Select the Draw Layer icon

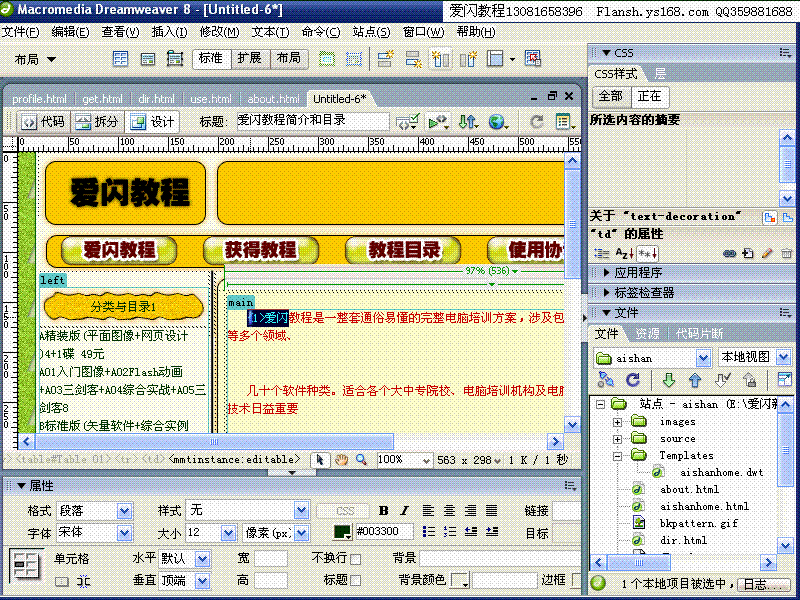tap(175, 59)
